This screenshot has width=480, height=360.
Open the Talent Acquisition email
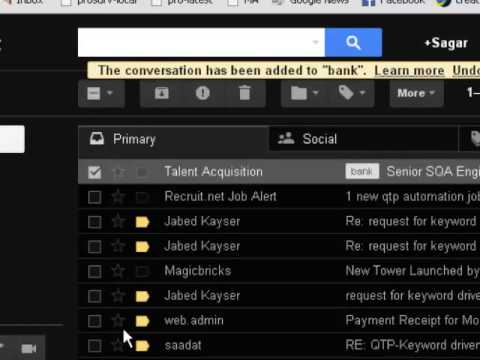(279, 172)
